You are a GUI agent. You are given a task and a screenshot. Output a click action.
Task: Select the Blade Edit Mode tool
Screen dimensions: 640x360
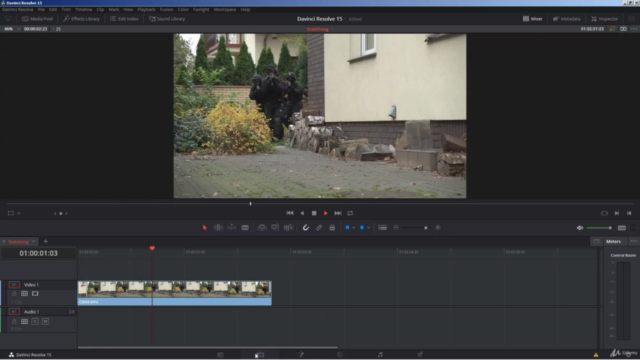245,228
